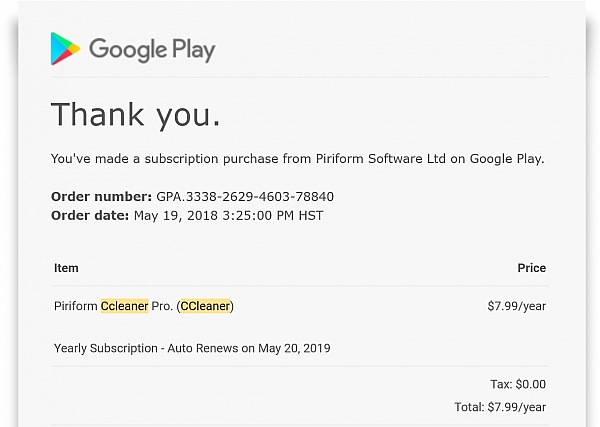Click the "Order number:" bold label

(102, 197)
